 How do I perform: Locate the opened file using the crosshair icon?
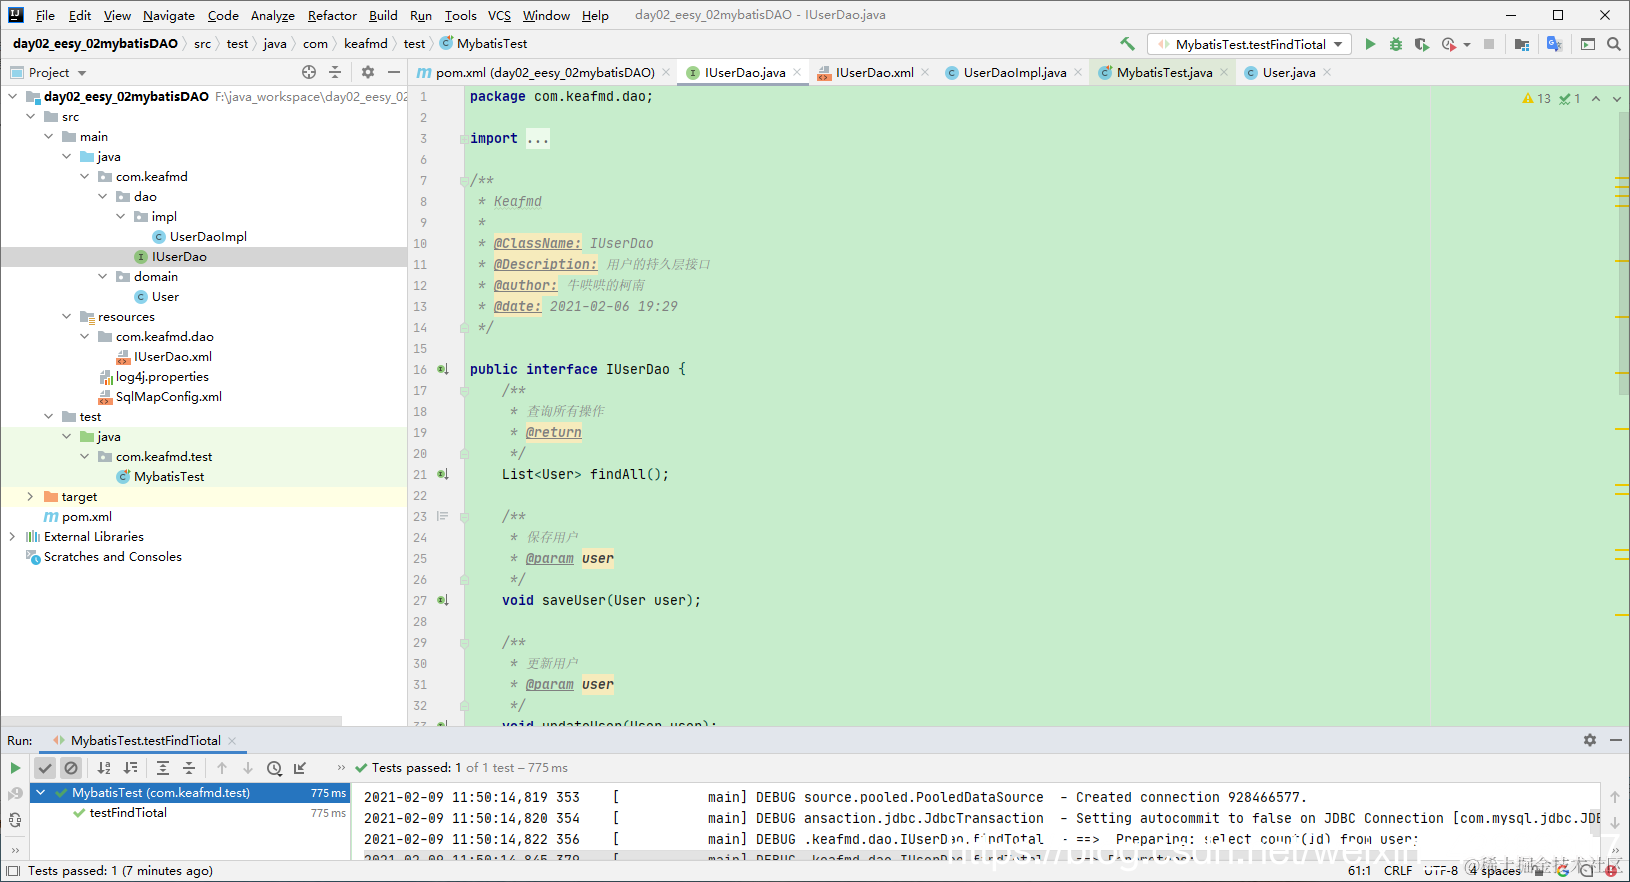coord(309,72)
